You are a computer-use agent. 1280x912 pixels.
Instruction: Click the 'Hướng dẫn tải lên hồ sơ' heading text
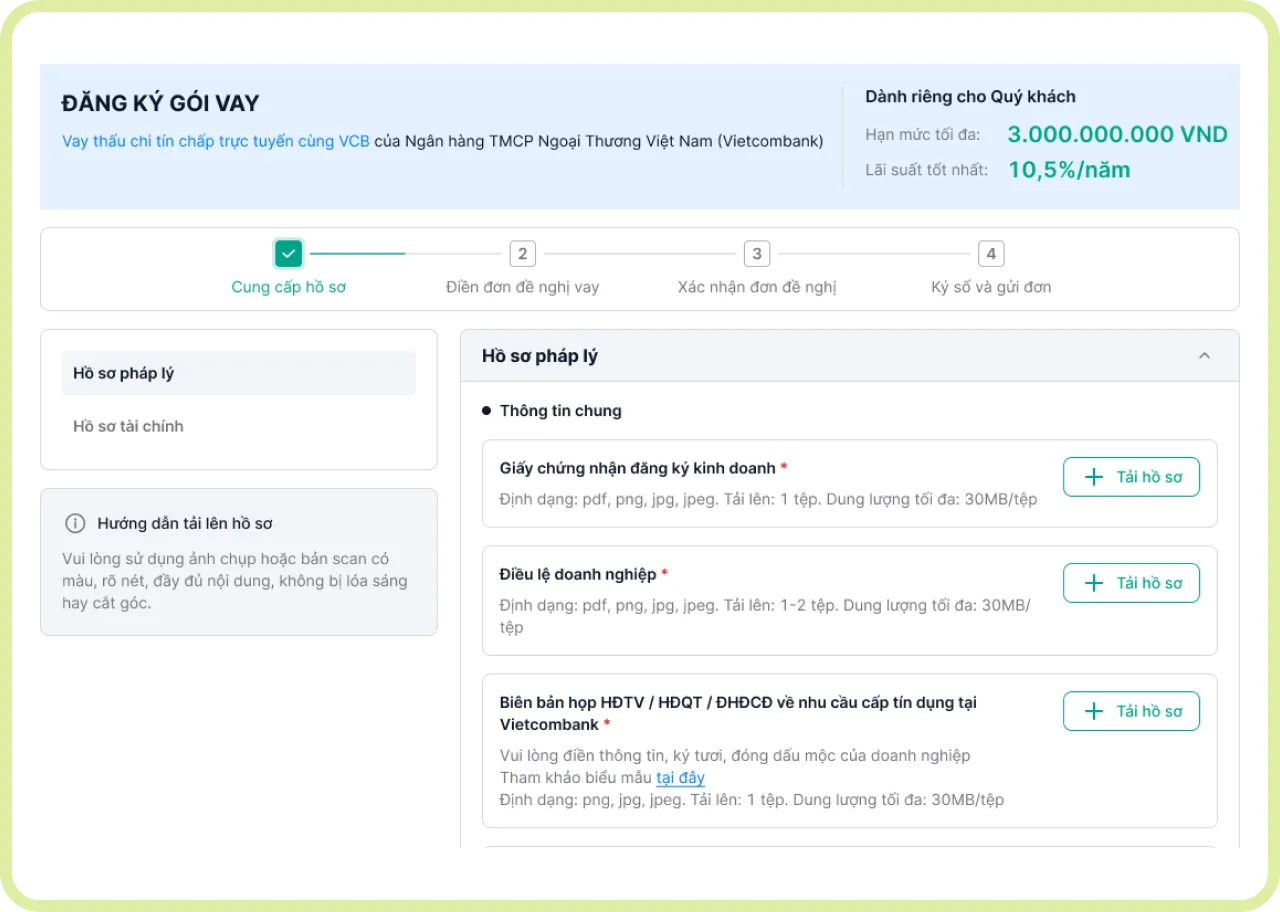click(185, 523)
